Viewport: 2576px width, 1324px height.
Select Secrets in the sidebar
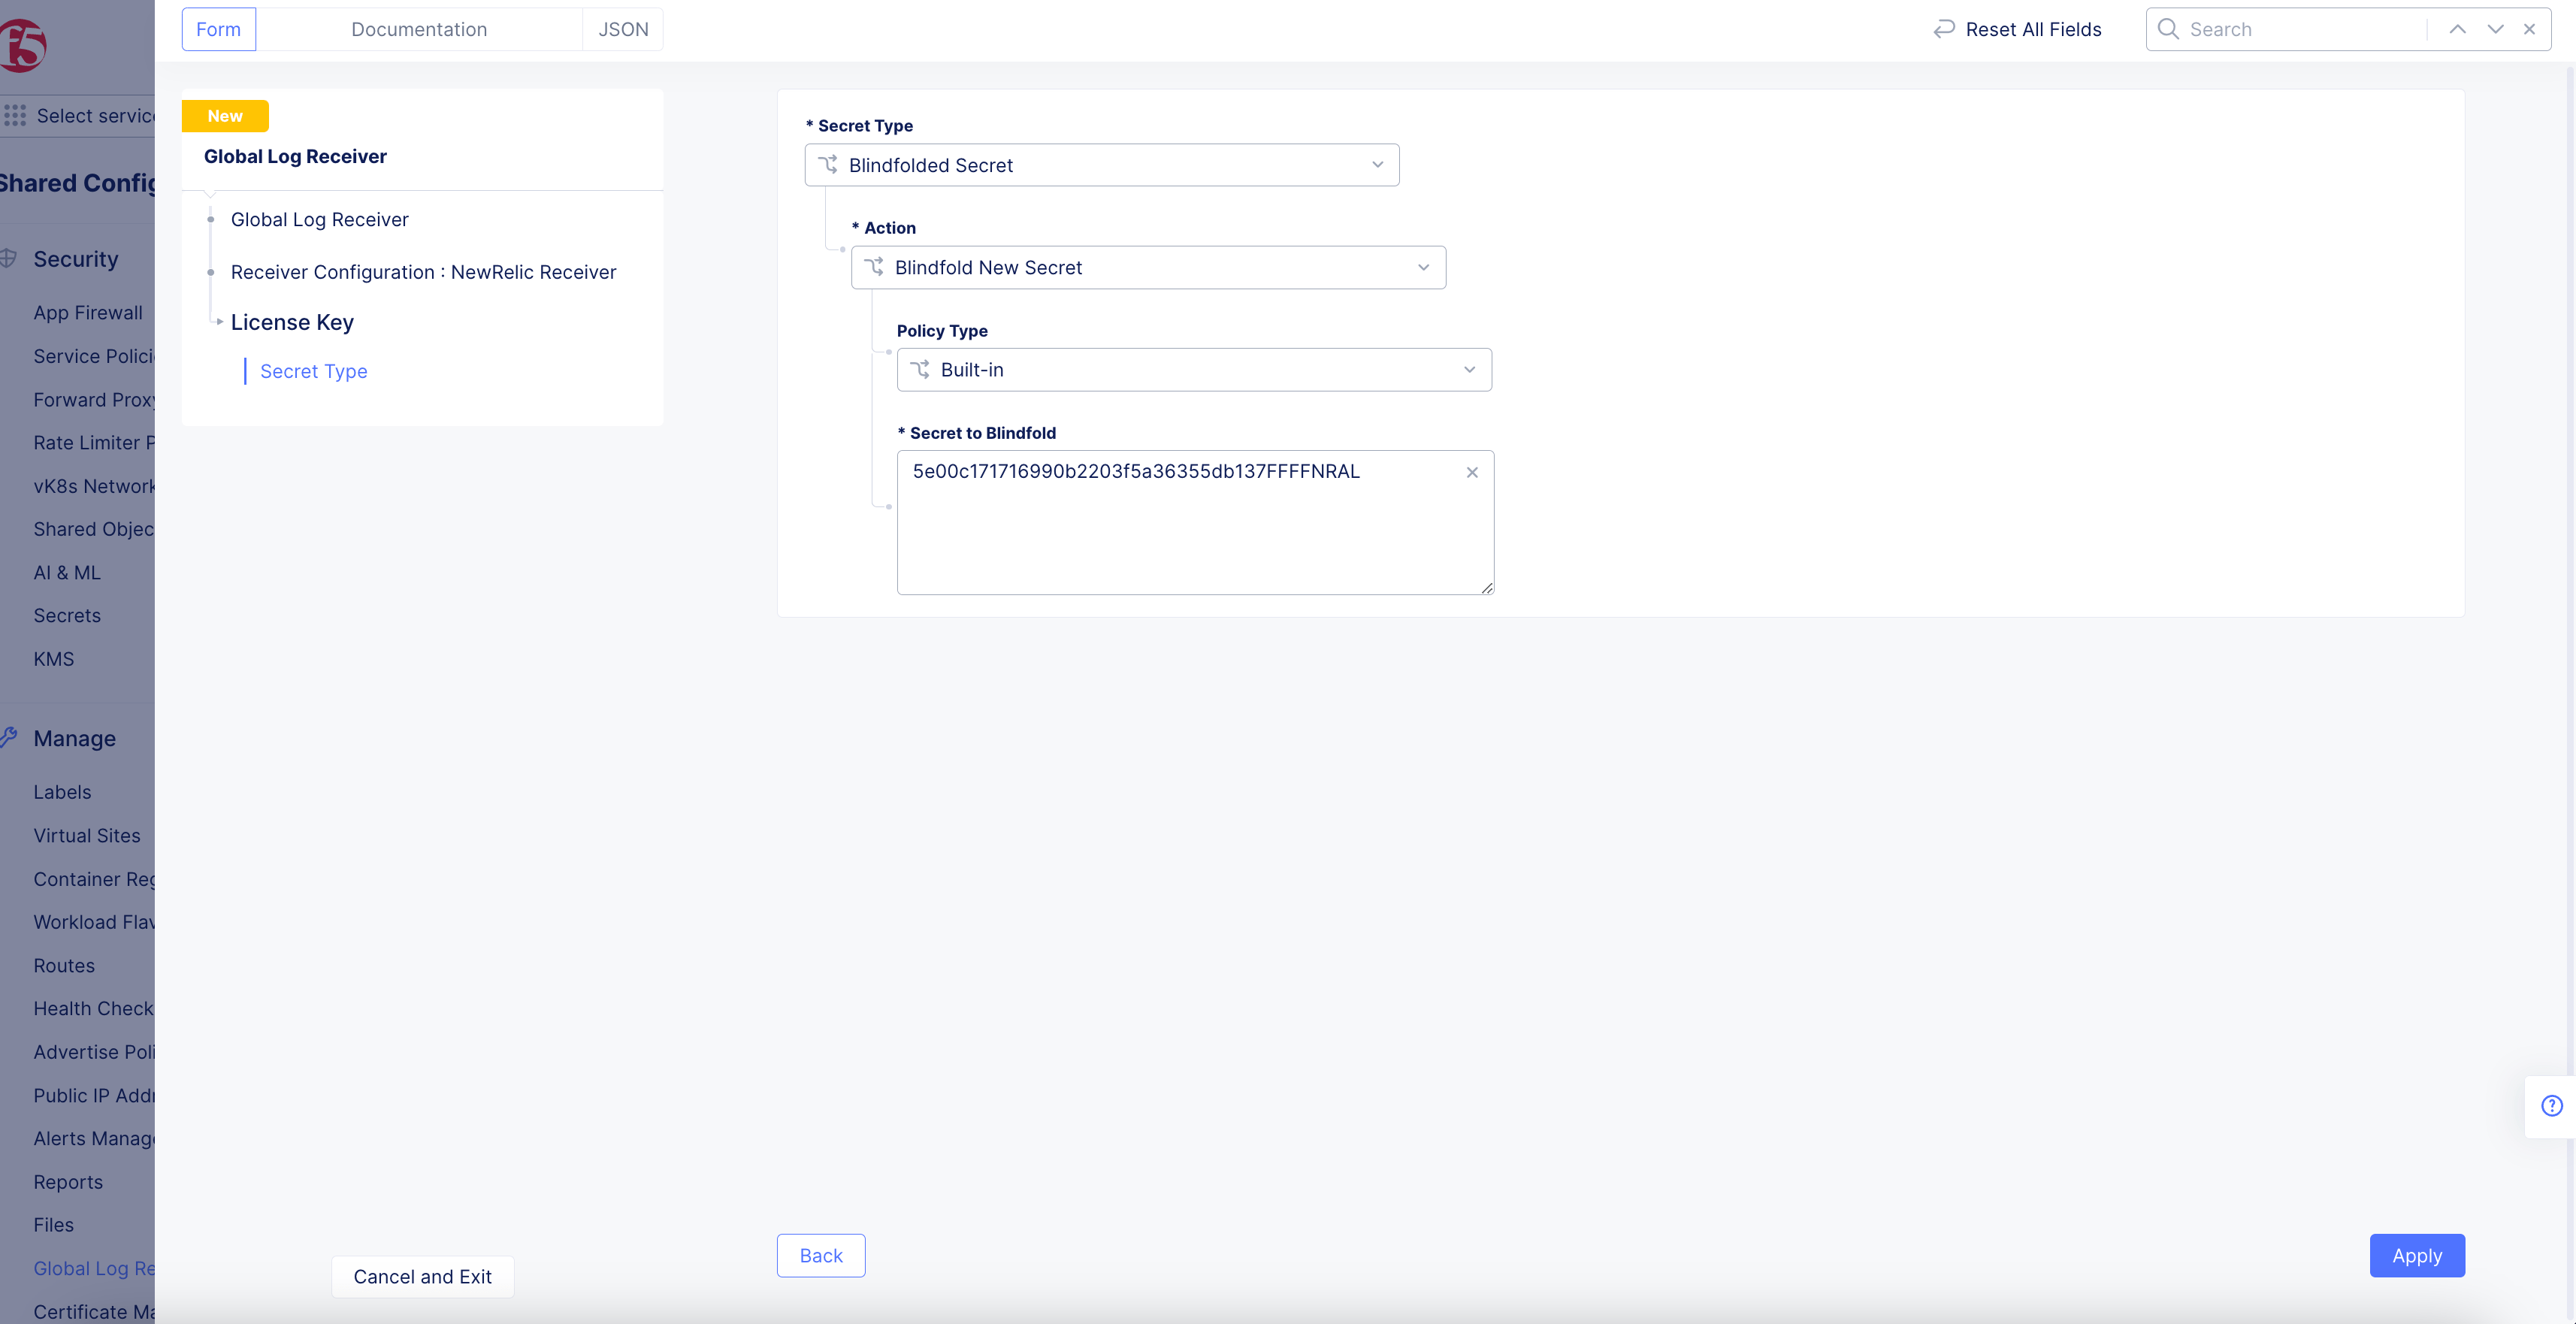[x=67, y=615]
